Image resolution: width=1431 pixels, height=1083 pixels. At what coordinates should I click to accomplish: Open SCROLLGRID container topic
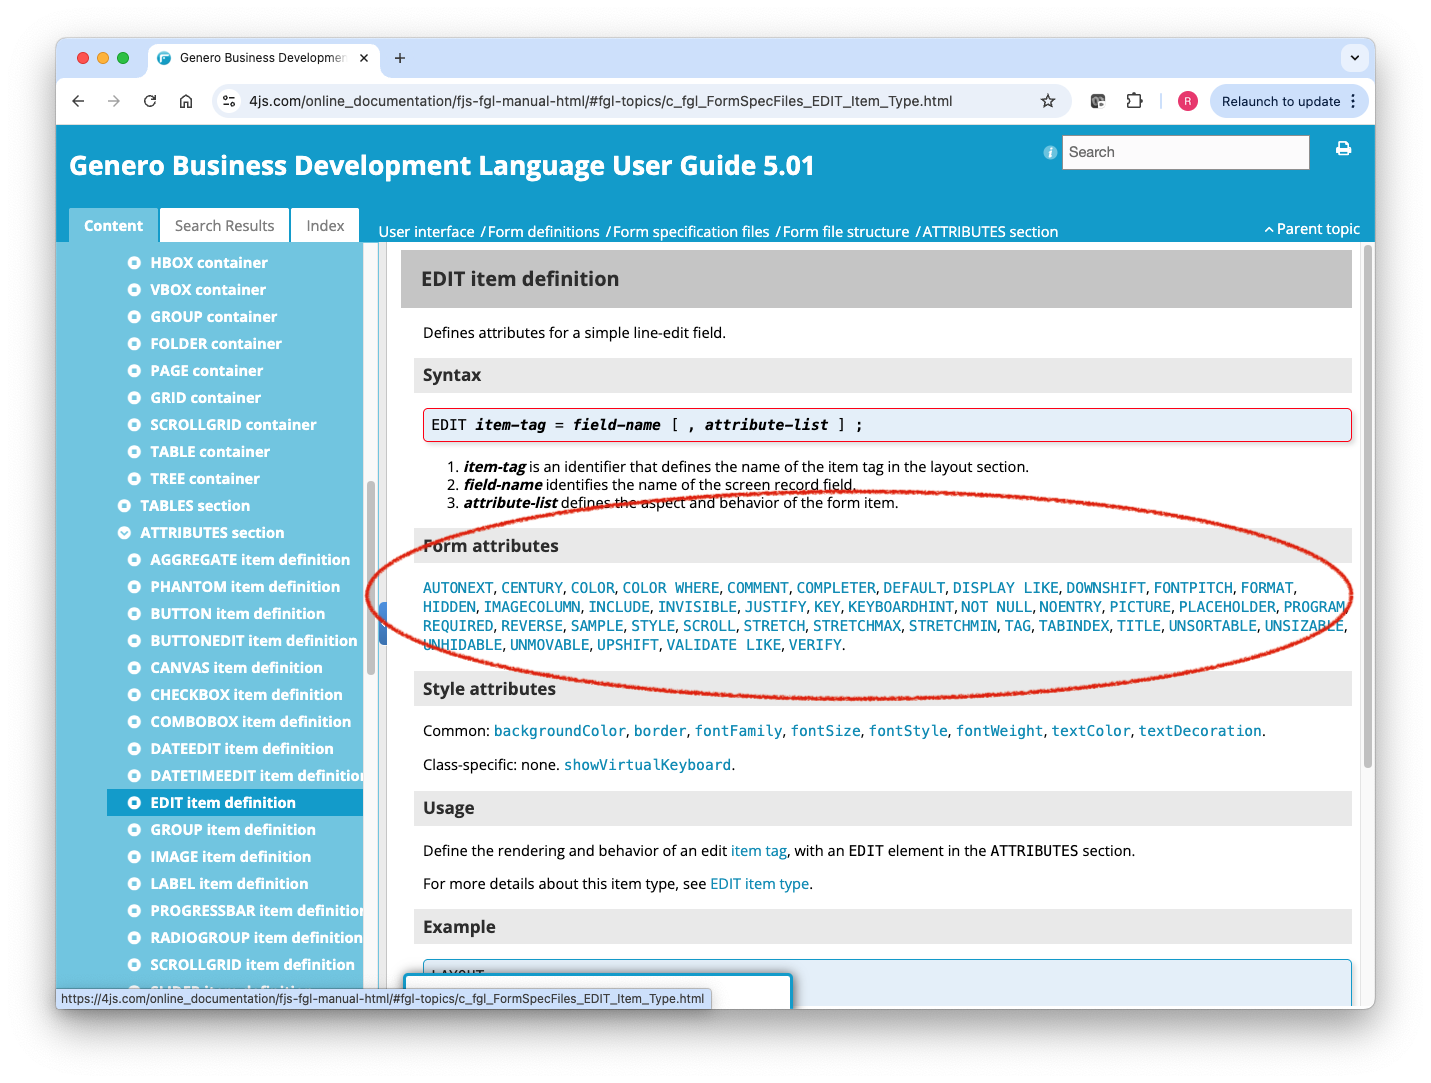(x=233, y=425)
